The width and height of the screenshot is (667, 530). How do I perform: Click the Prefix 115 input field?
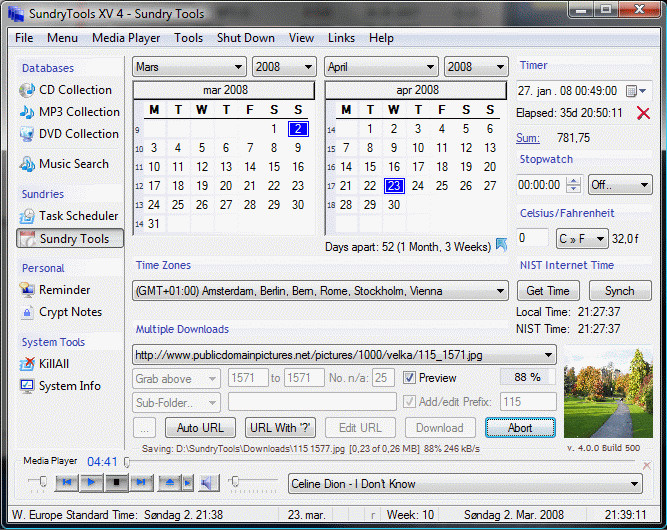pos(528,402)
